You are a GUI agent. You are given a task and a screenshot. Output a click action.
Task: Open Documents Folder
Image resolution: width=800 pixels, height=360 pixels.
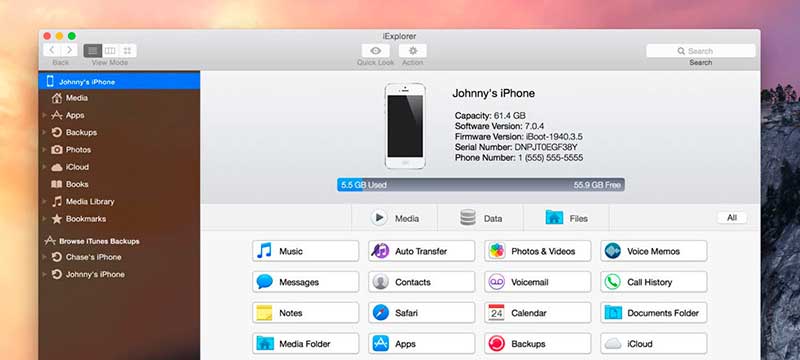[x=654, y=313]
